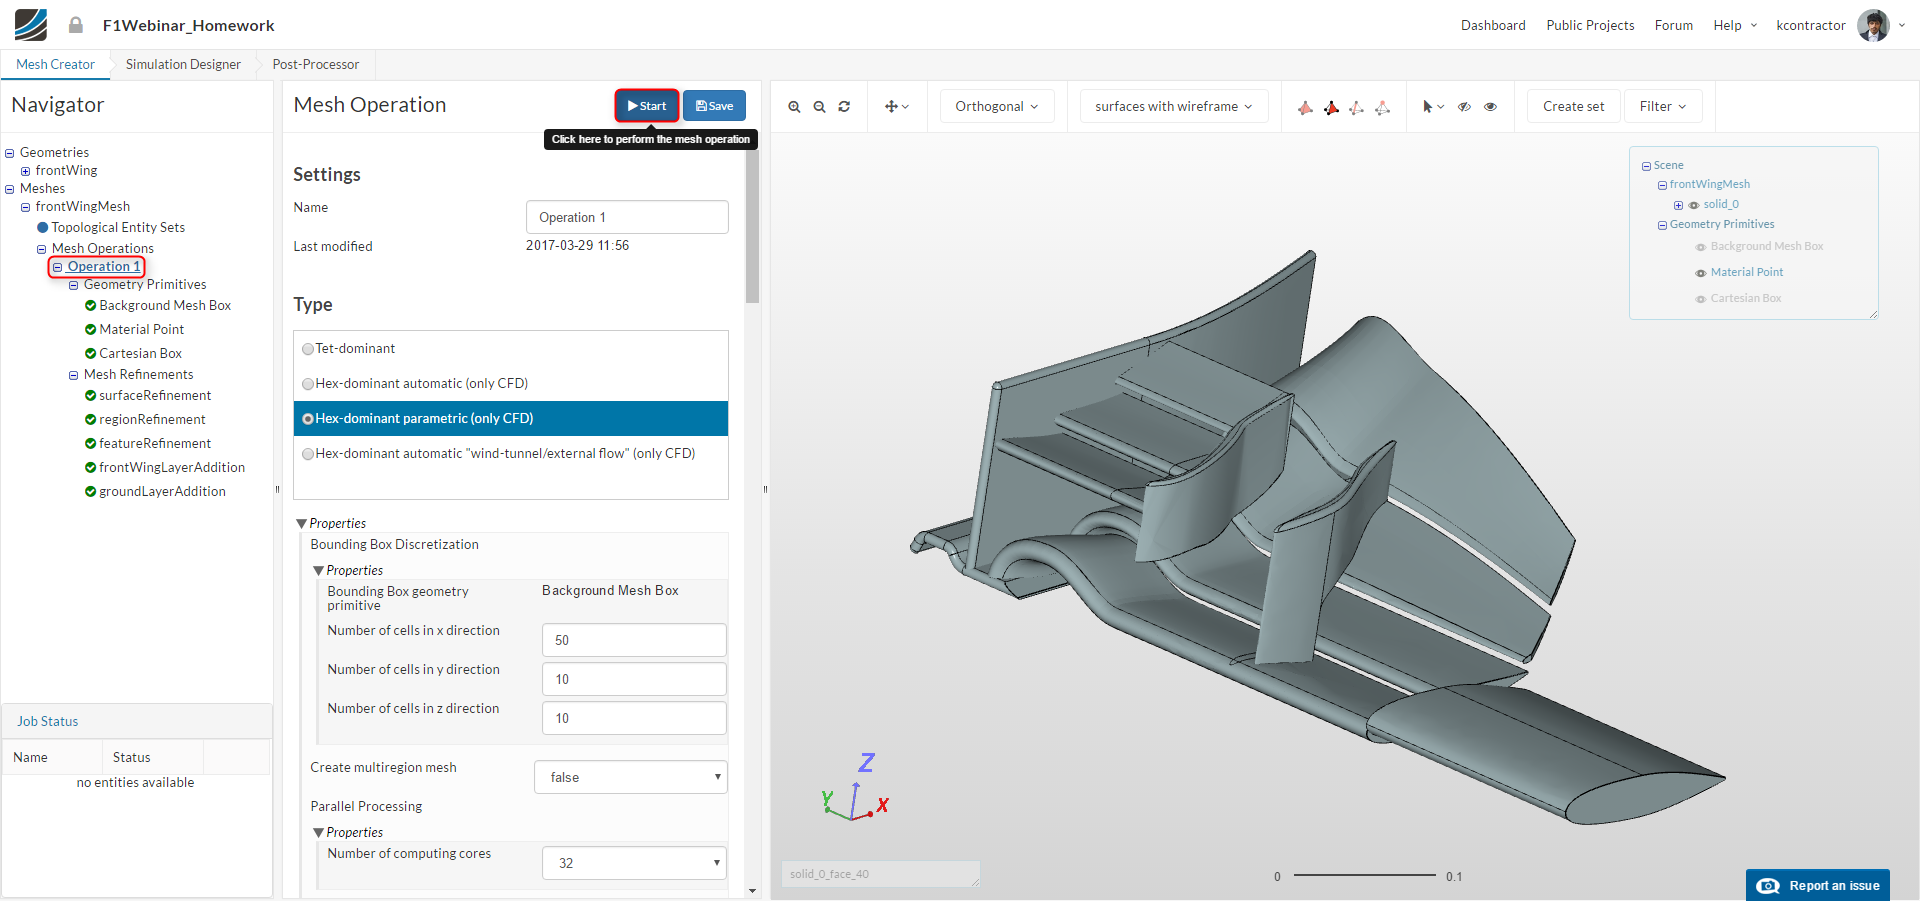The width and height of the screenshot is (1920, 901).
Task: Toggle visibility of Material Point in scene
Action: [x=1700, y=273]
